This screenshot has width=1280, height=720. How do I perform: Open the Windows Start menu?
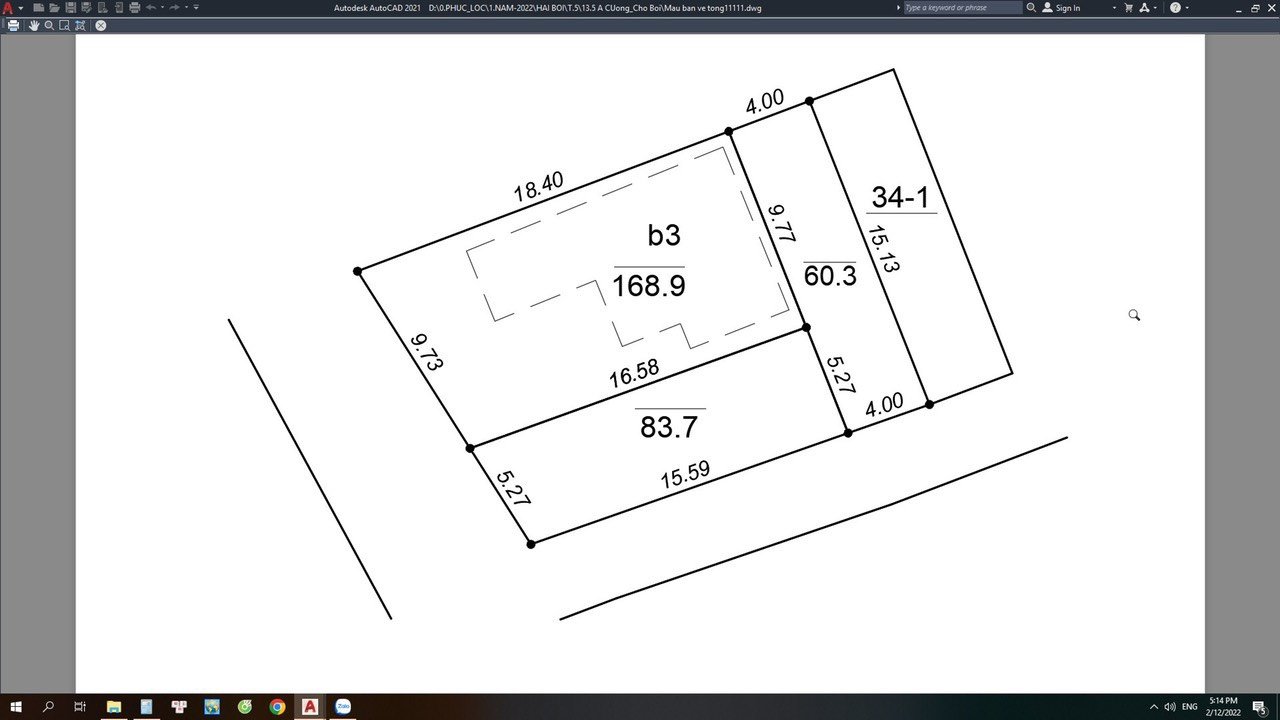point(16,707)
